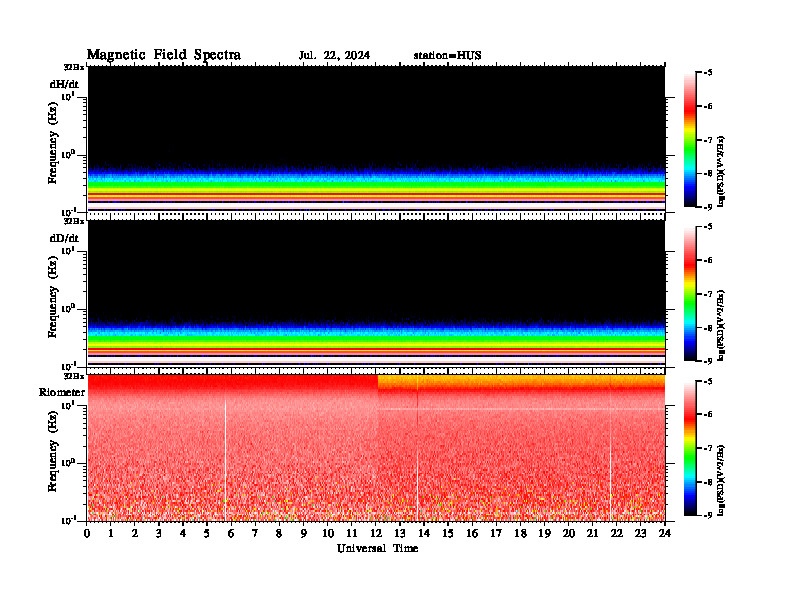This screenshot has height=612, width=792.
Task: Click "32Hz" tick label of dH/dt panel
Action: (x=73, y=67)
